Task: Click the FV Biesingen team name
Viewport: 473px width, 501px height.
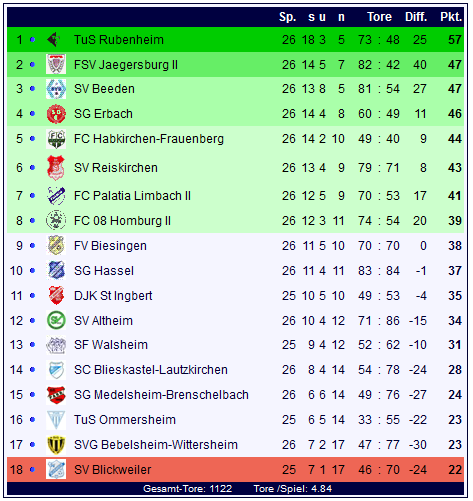Action: tap(110, 246)
